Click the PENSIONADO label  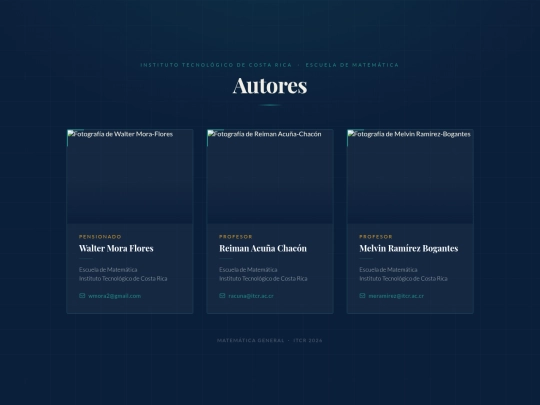click(x=100, y=237)
